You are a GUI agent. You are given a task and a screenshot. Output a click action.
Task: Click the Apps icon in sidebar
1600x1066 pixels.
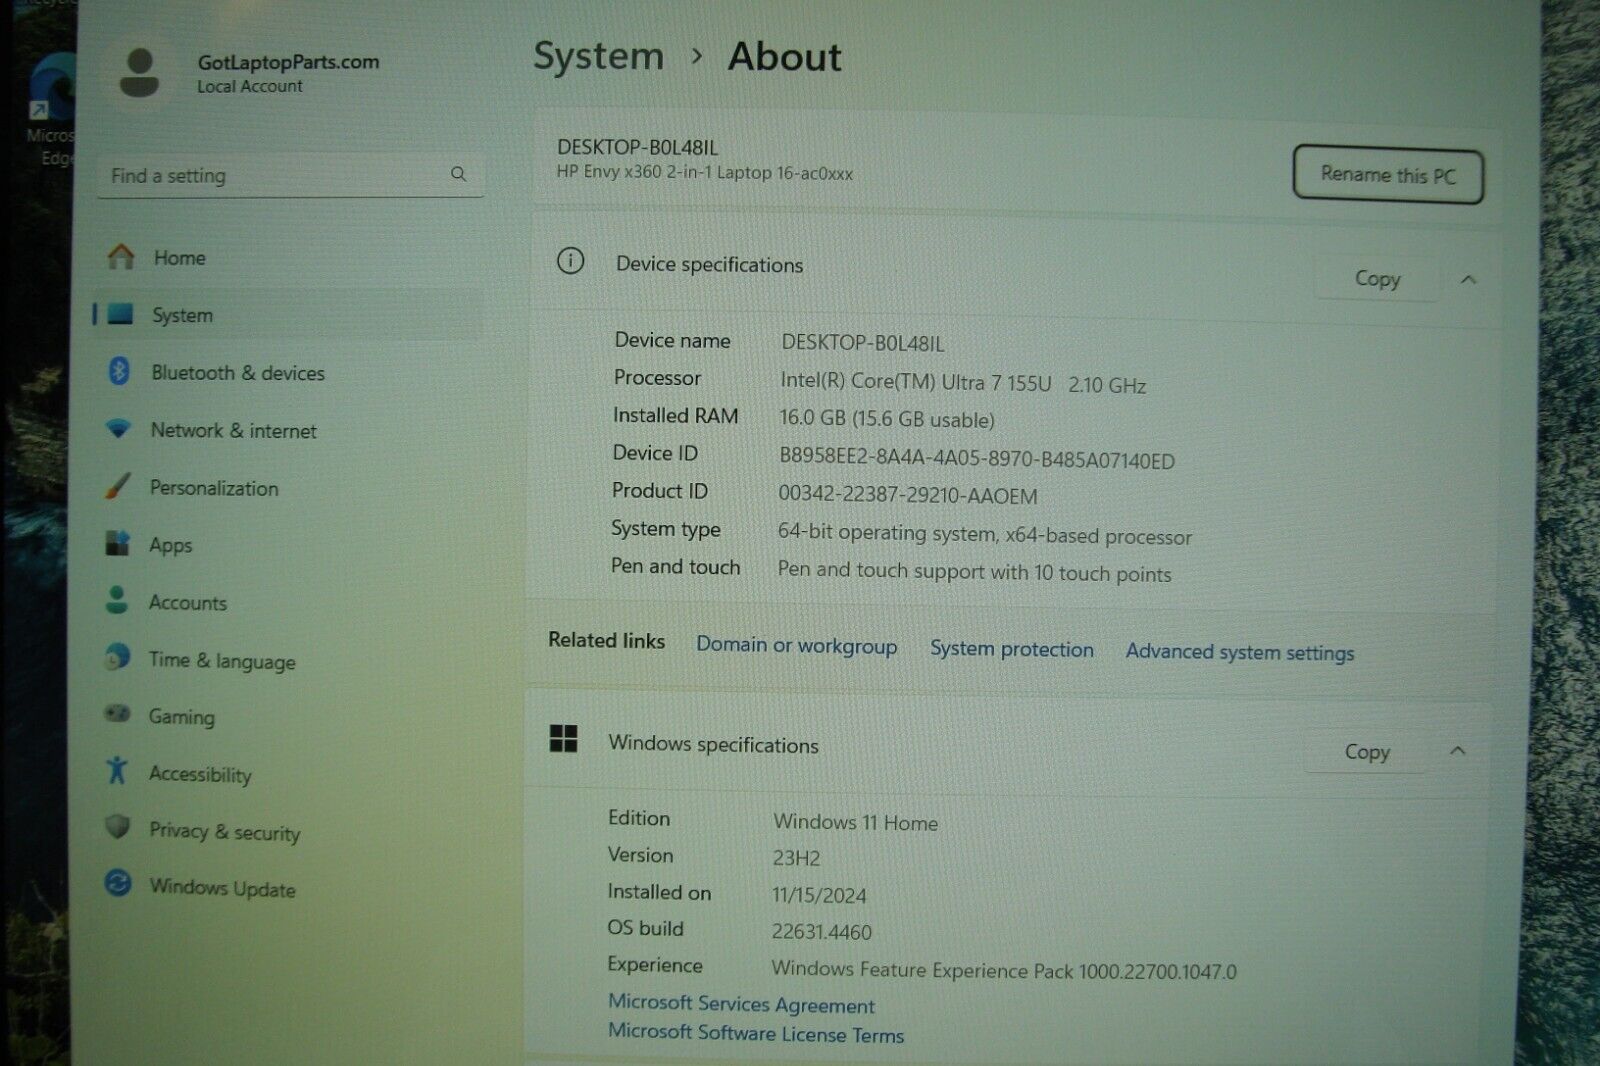118,544
